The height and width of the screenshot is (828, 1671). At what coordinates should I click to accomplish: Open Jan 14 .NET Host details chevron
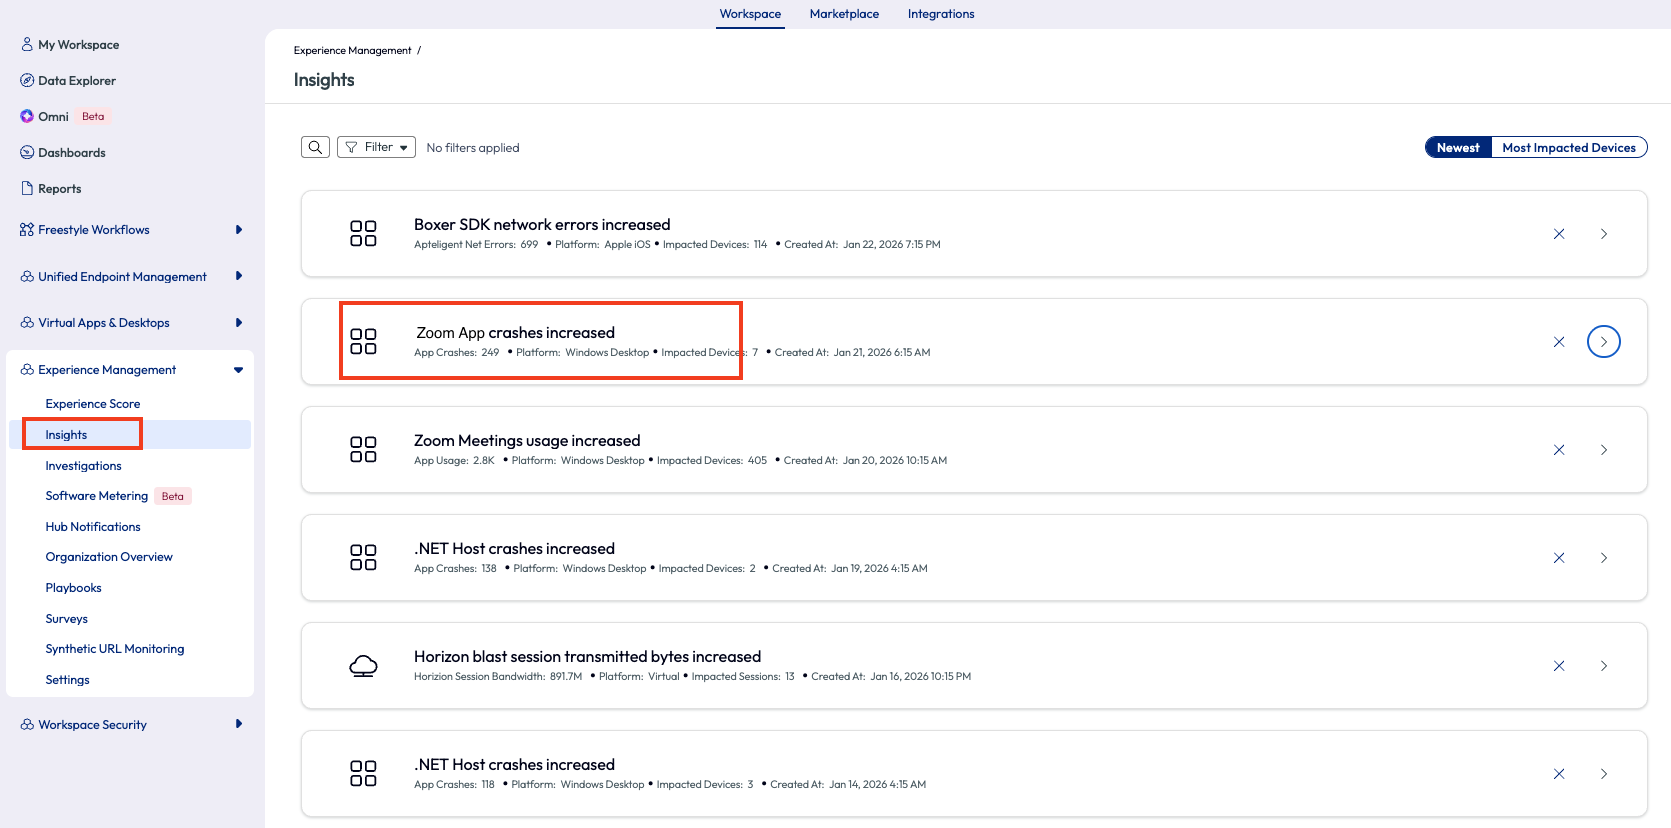[x=1604, y=773]
